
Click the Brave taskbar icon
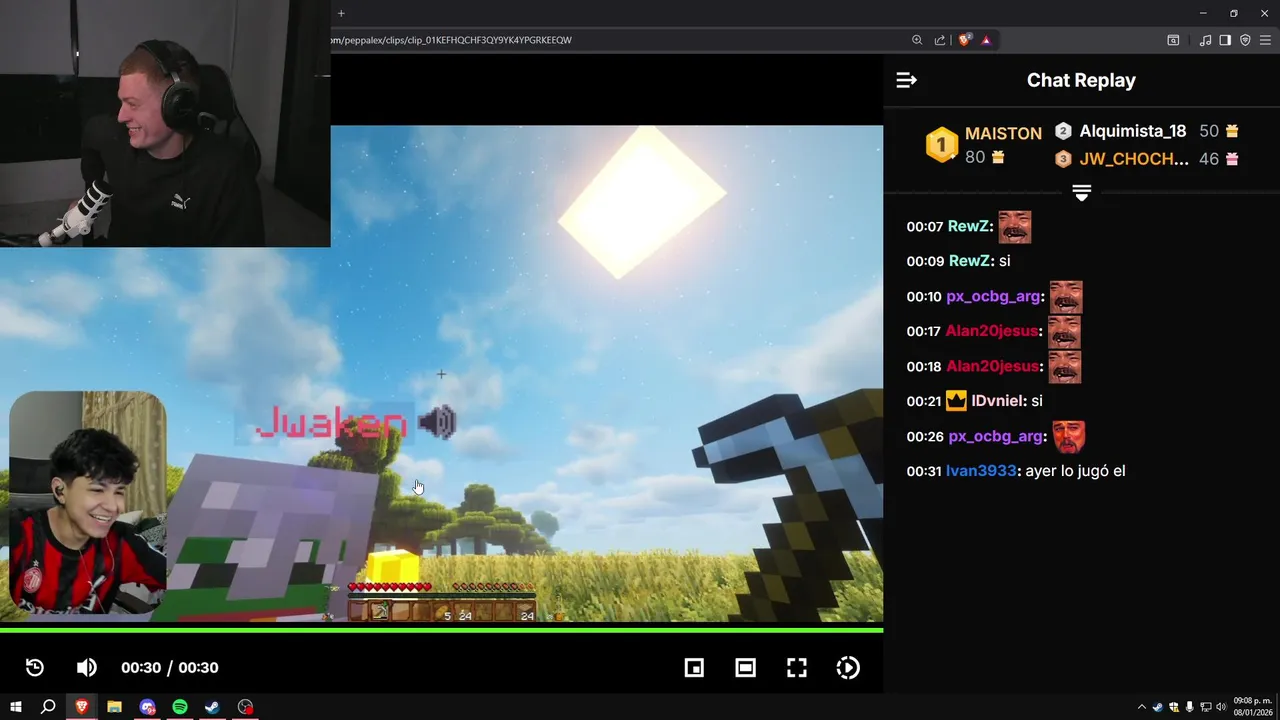pyautogui.click(x=81, y=707)
